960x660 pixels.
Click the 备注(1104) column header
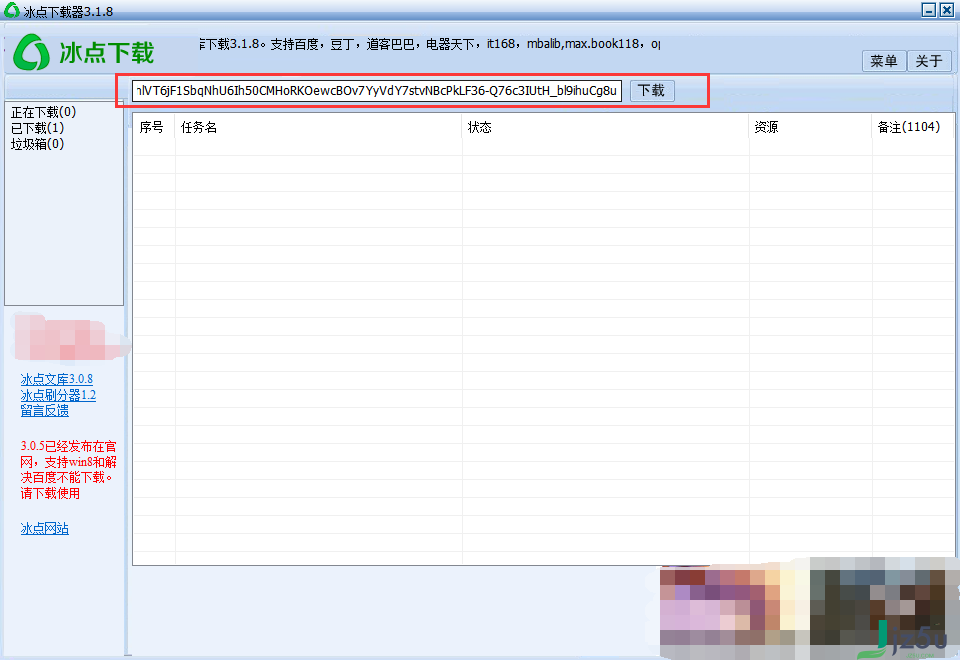point(912,127)
